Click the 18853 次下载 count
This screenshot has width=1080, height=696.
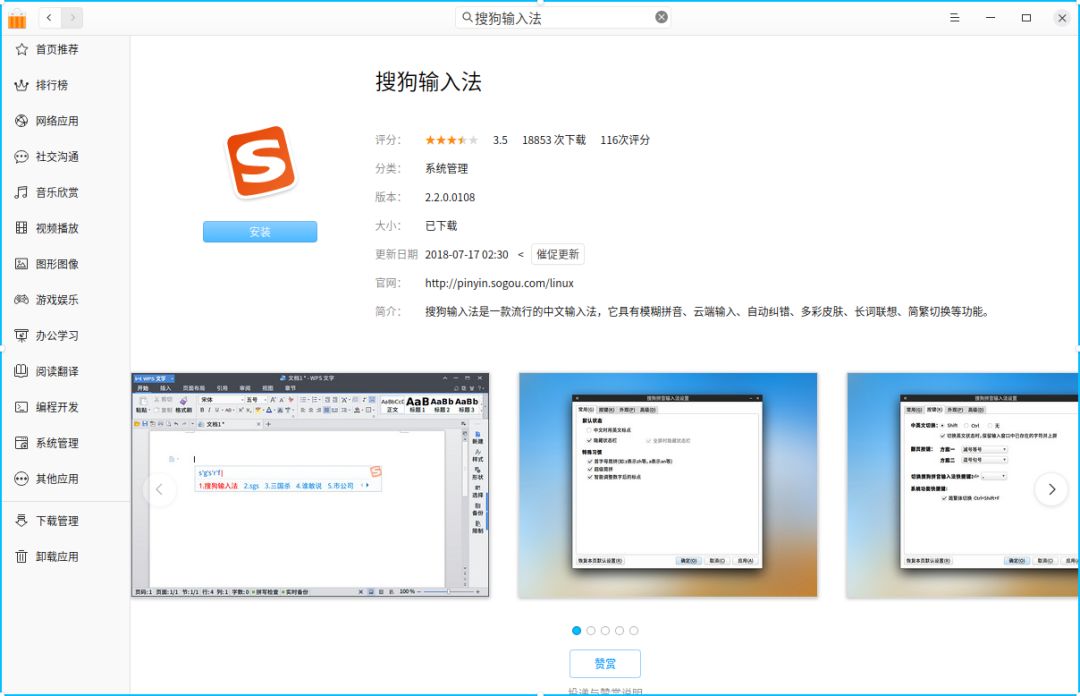pos(554,140)
